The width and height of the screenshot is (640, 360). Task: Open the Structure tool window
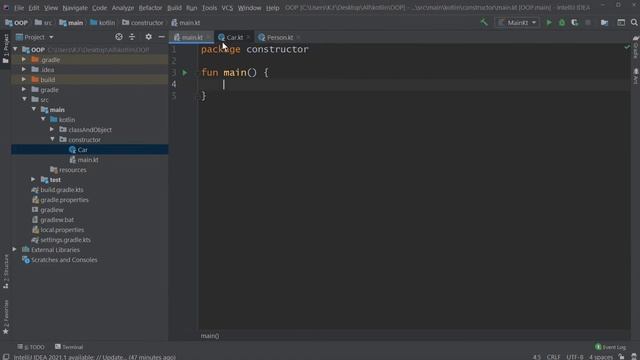(6, 271)
